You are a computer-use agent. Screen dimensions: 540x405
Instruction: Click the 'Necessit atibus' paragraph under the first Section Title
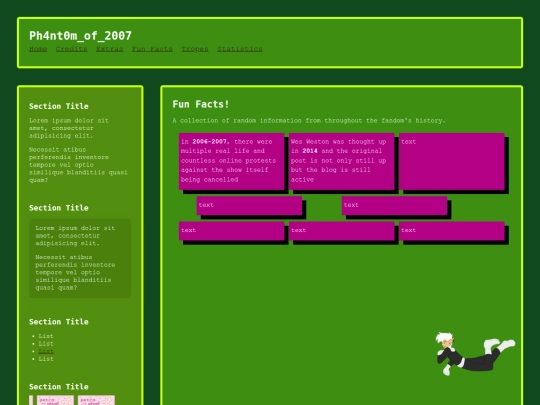coord(78,165)
